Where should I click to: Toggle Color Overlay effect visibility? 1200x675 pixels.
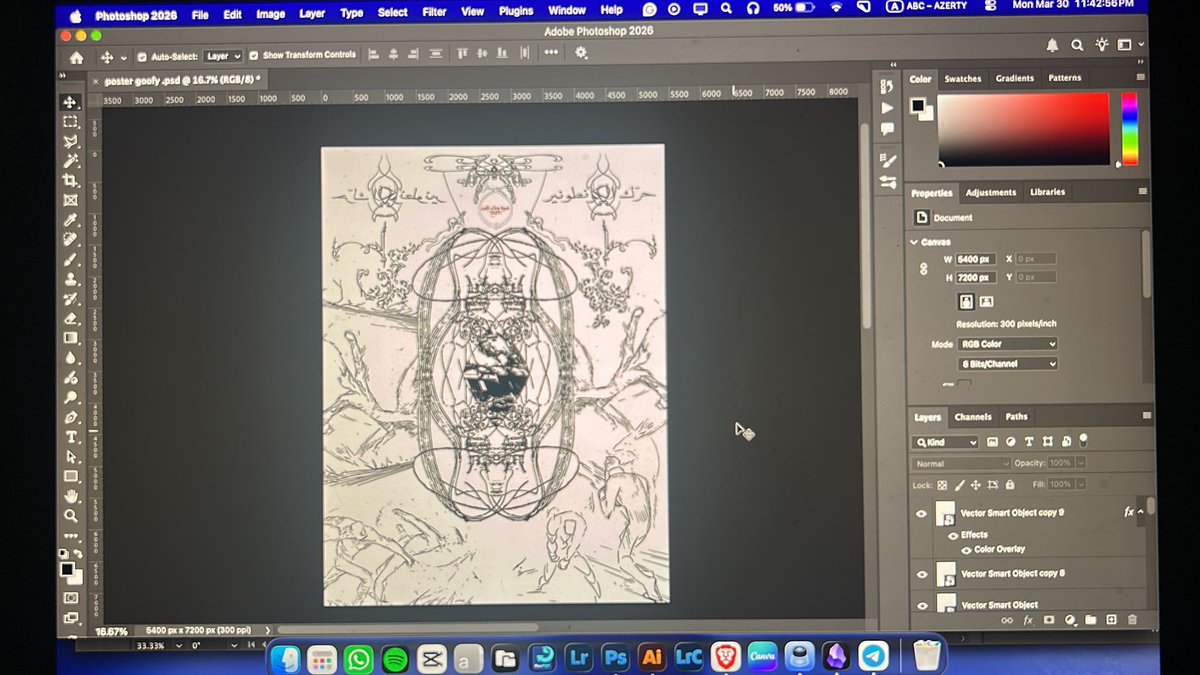pyautogui.click(x=966, y=550)
